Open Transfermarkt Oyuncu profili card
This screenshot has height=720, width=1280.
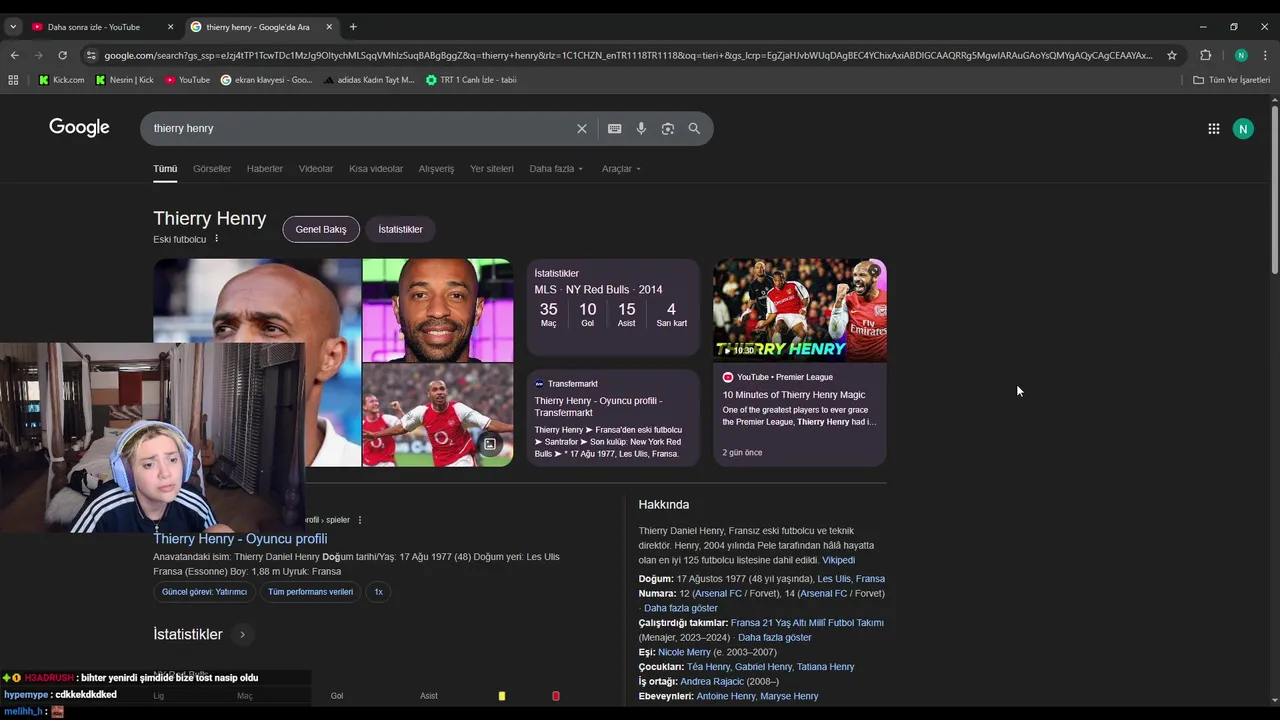(613, 418)
